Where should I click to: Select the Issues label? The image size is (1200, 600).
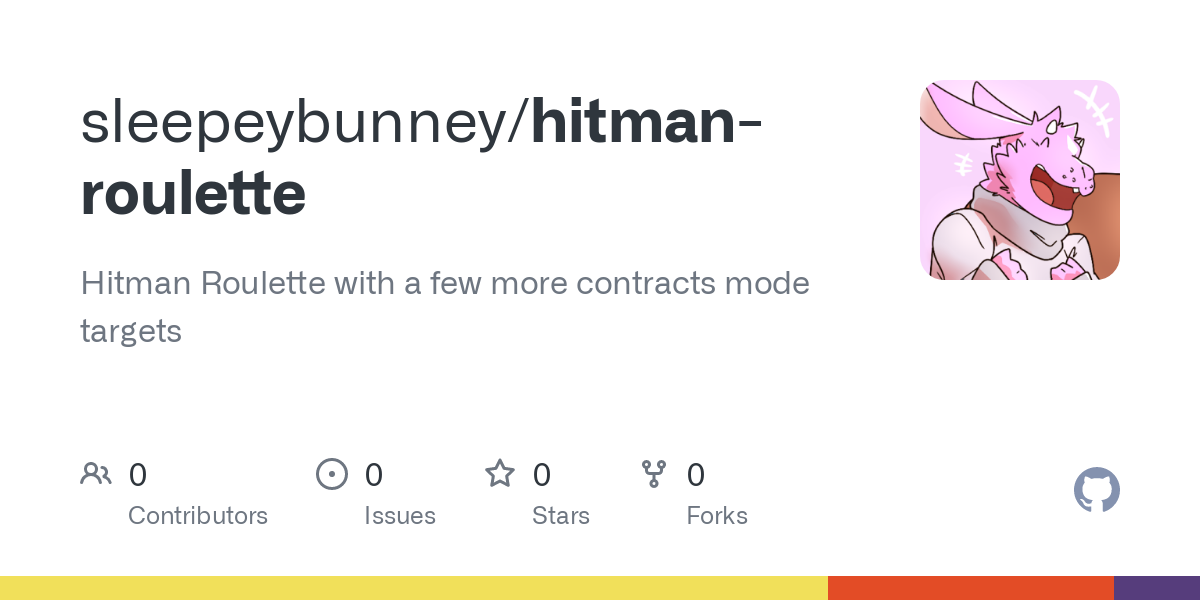tap(400, 516)
